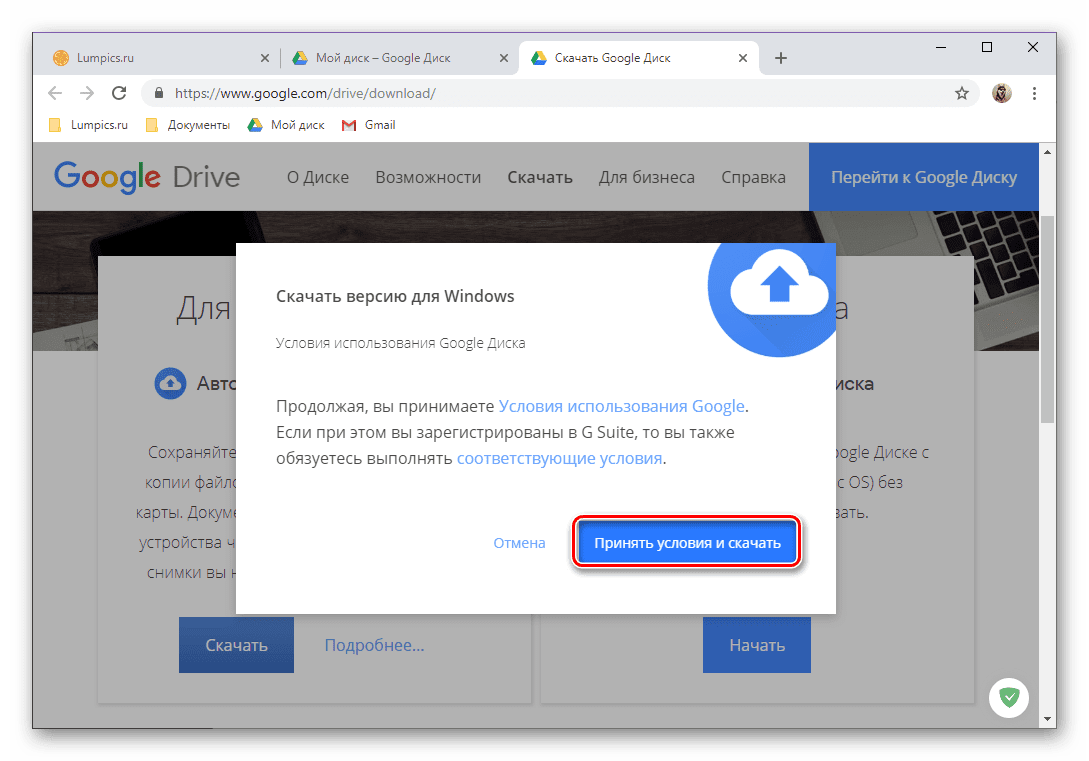
Task: Click the vertical scrollbar thumb
Action: [x=1047, y=319]
